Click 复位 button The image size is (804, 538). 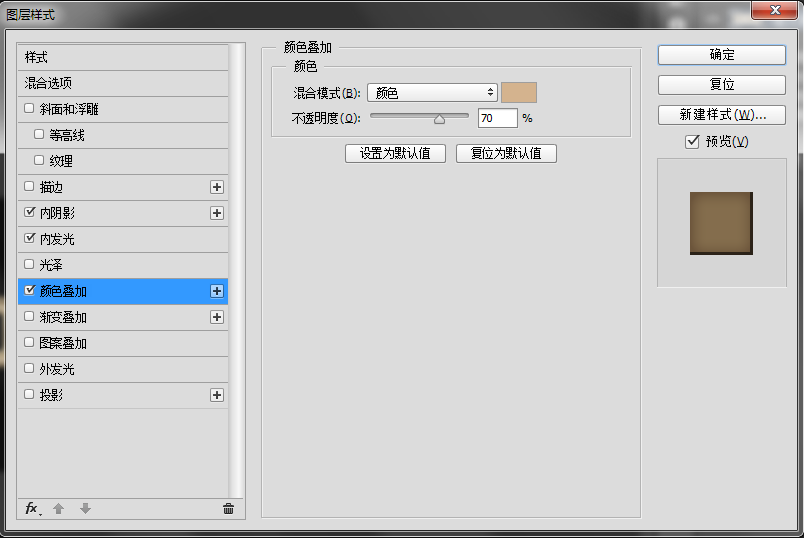tap(721, 85)
